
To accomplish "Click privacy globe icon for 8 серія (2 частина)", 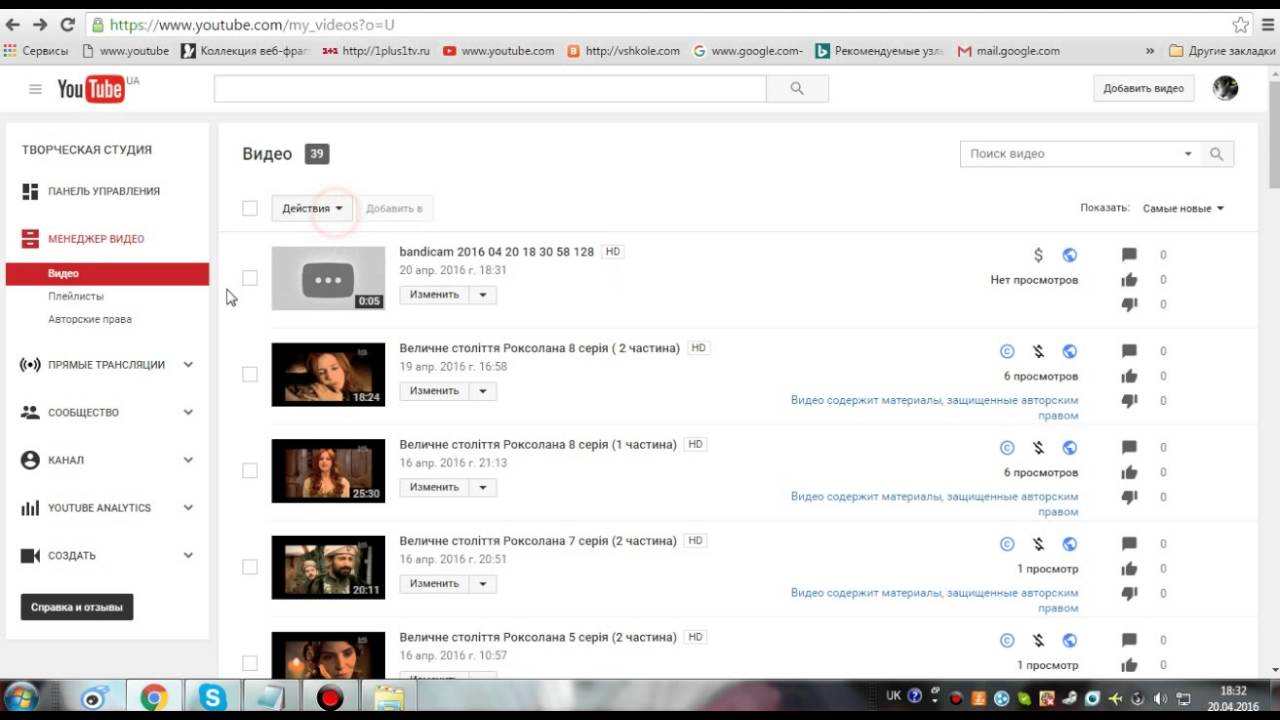I will (x=1069, y=351).
